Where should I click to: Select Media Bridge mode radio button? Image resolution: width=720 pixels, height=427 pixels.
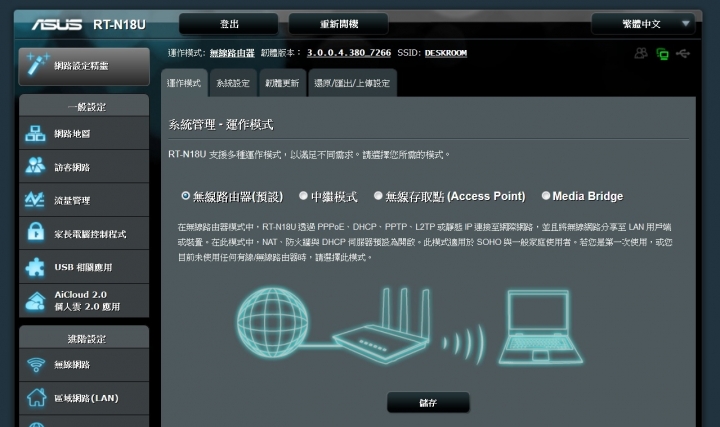(546, 196)
